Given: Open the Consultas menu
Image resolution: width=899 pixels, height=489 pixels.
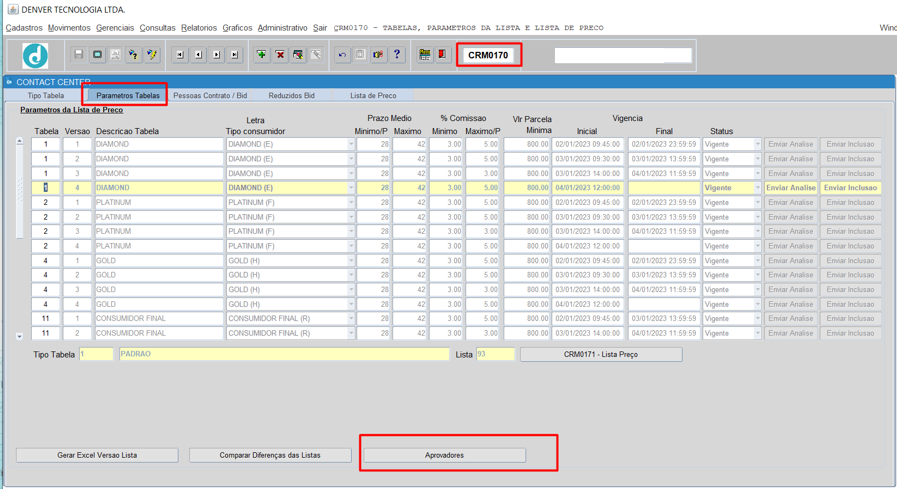Looking at the screenshot, I should 157,28.
